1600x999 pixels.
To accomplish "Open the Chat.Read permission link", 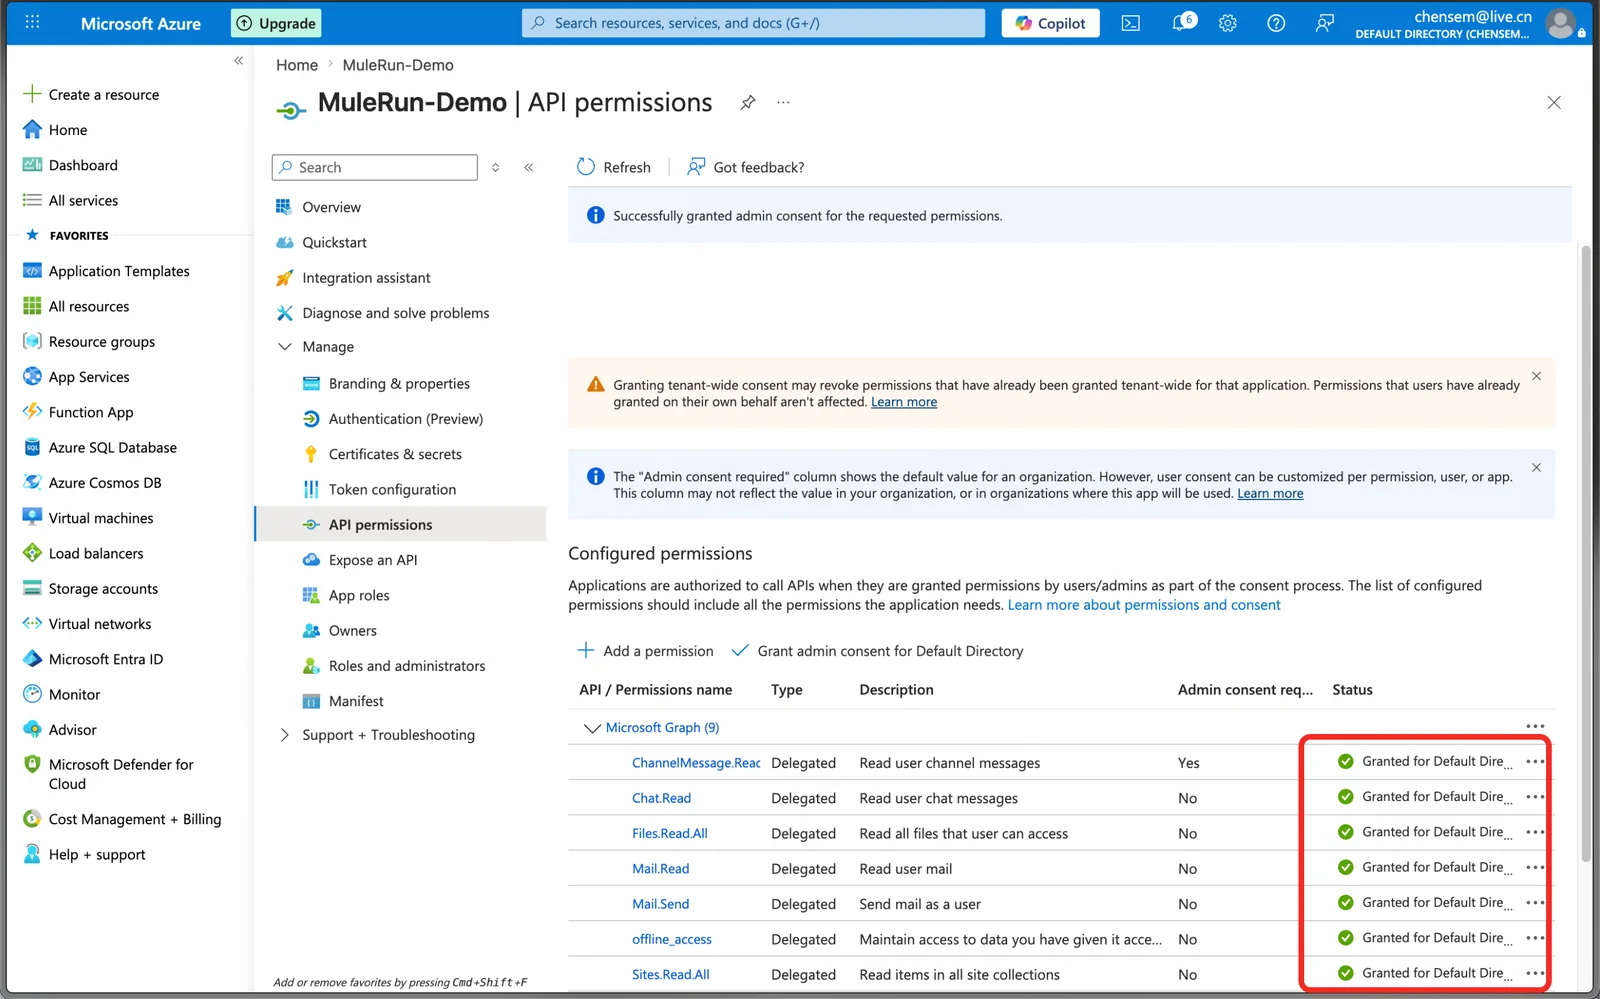I will click(661, 798).
